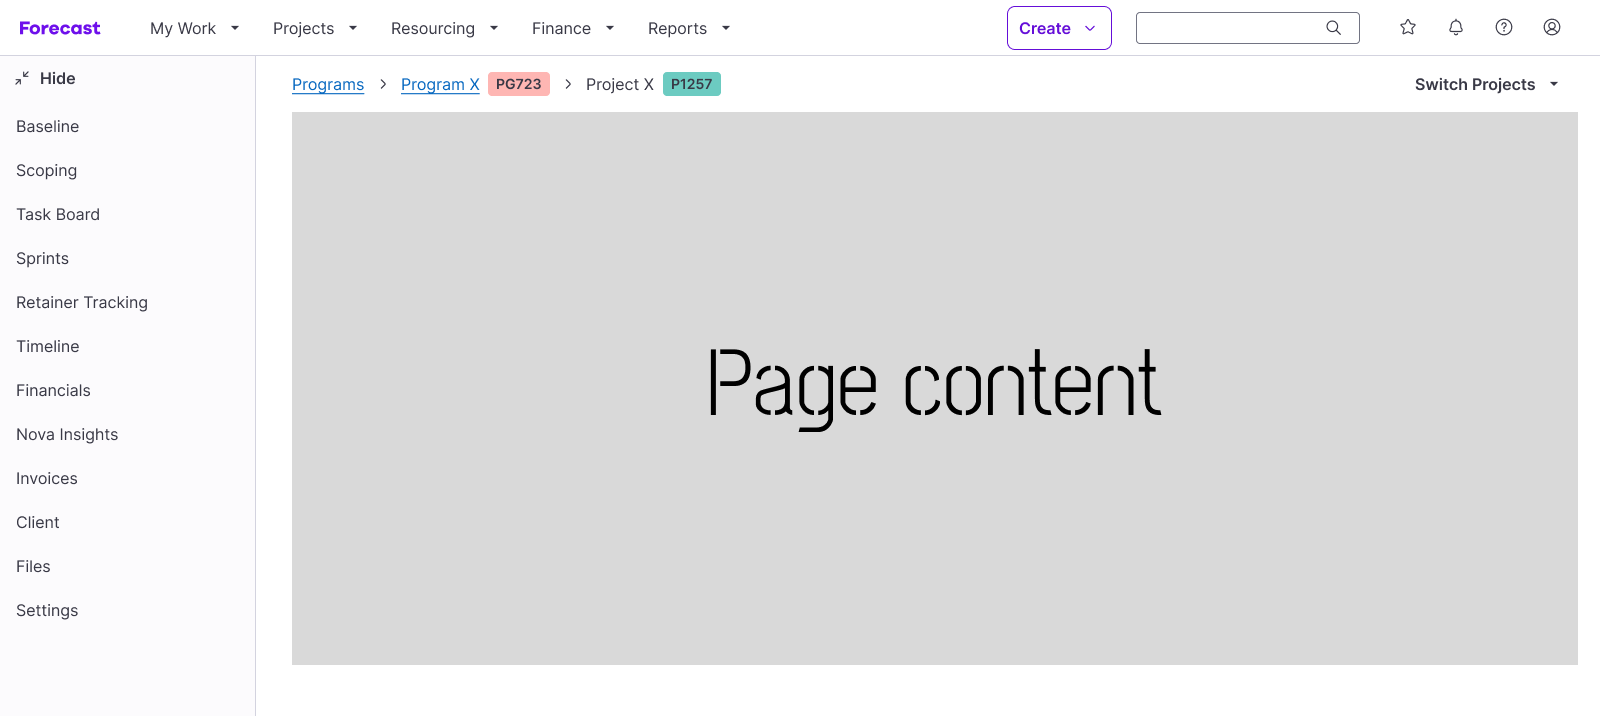The height and width of the screenshot is (716, 1600).
Task: Follow the Program X breadcrumb link
Action: [440, 85]
